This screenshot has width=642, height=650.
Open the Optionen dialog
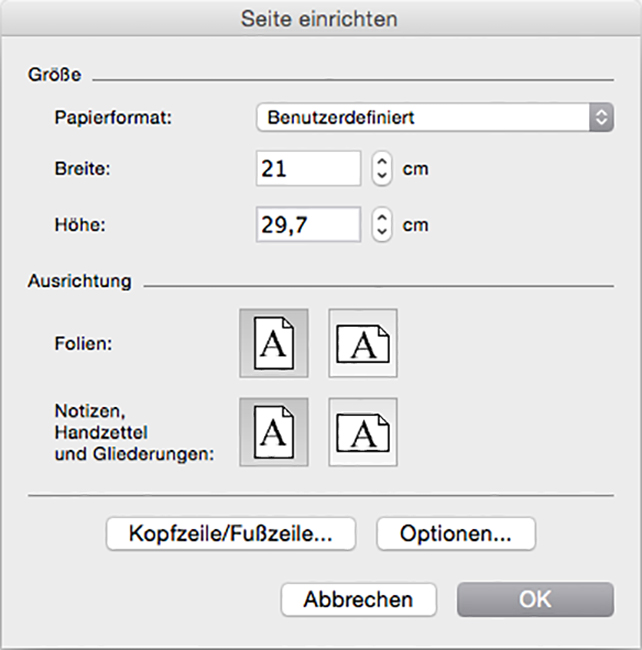[x=456, y=534]
